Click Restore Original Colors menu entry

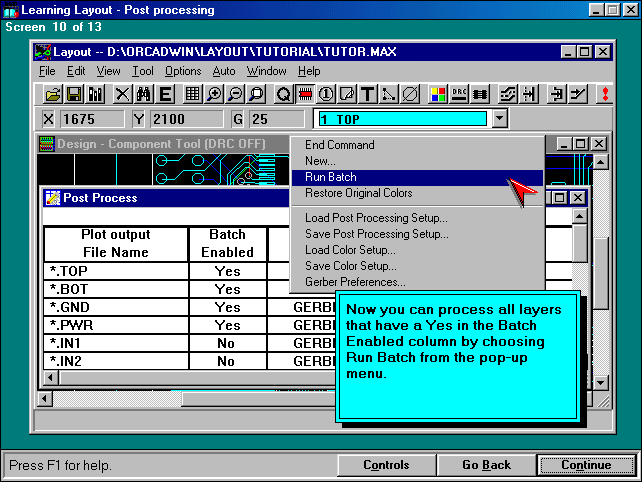(x=358, y=193)
